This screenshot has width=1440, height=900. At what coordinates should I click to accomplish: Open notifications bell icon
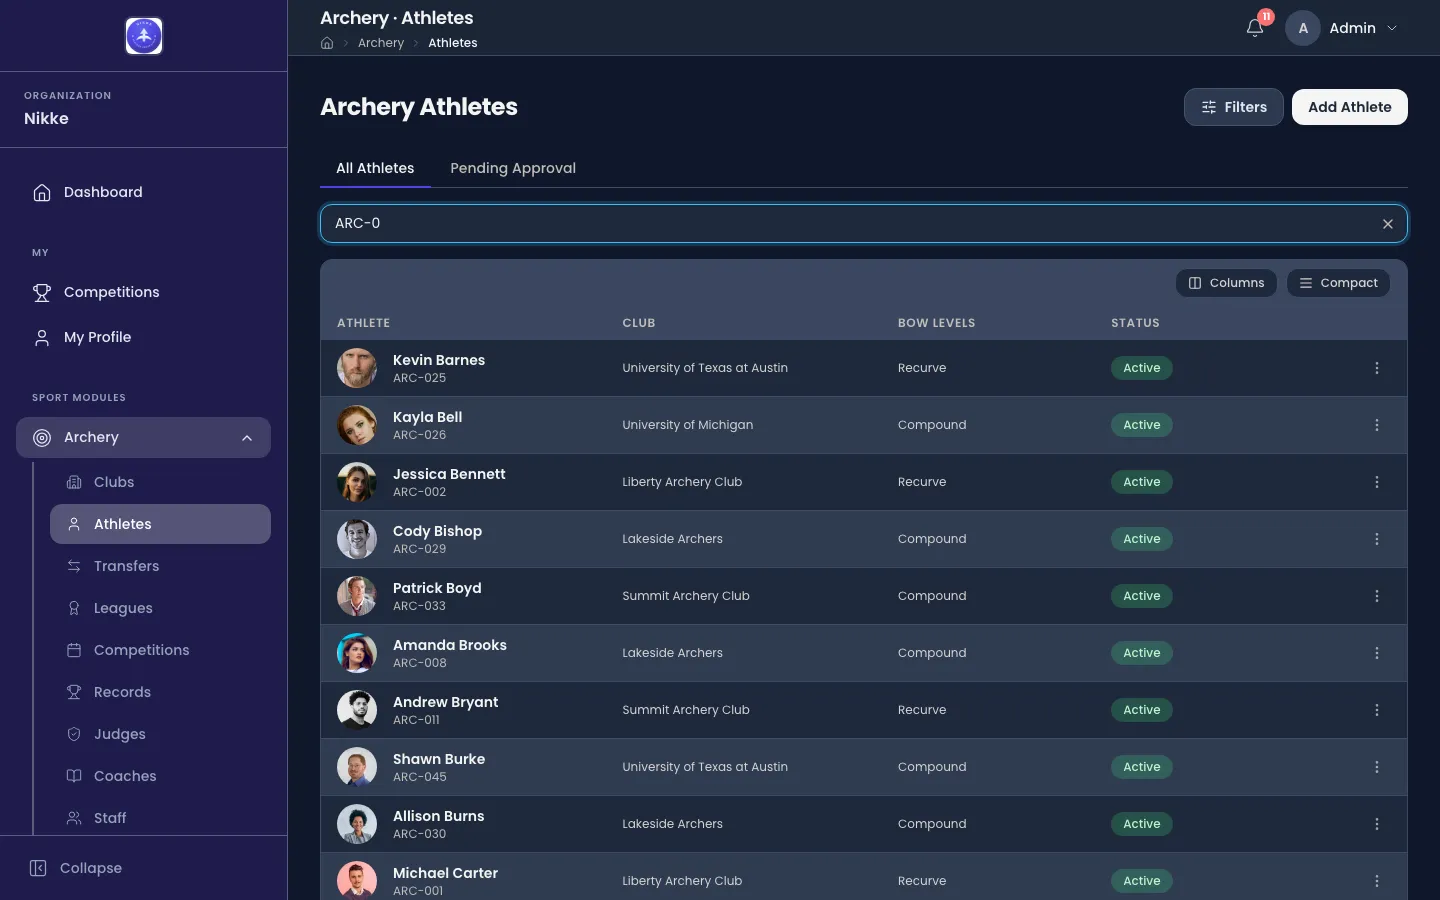pos(1255,28)
